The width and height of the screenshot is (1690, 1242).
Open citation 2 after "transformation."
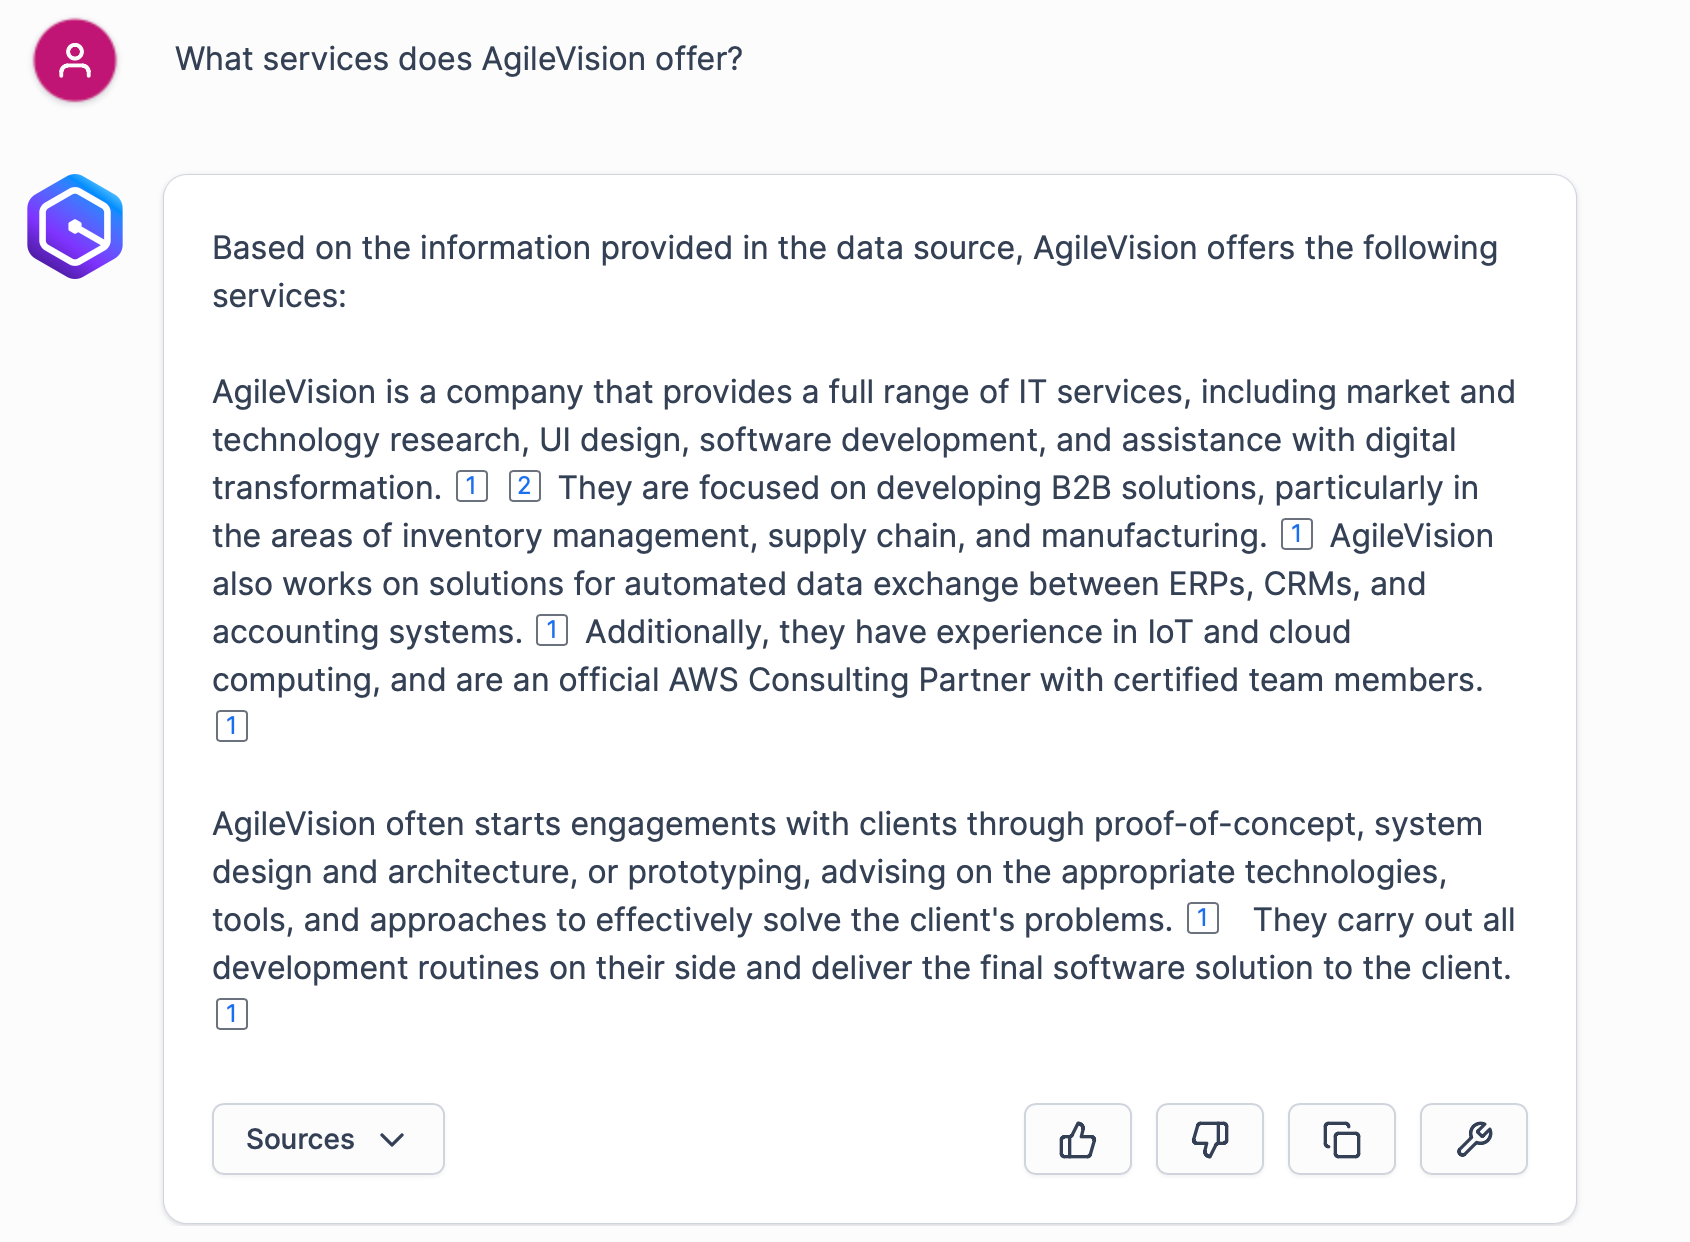[524, 487]
